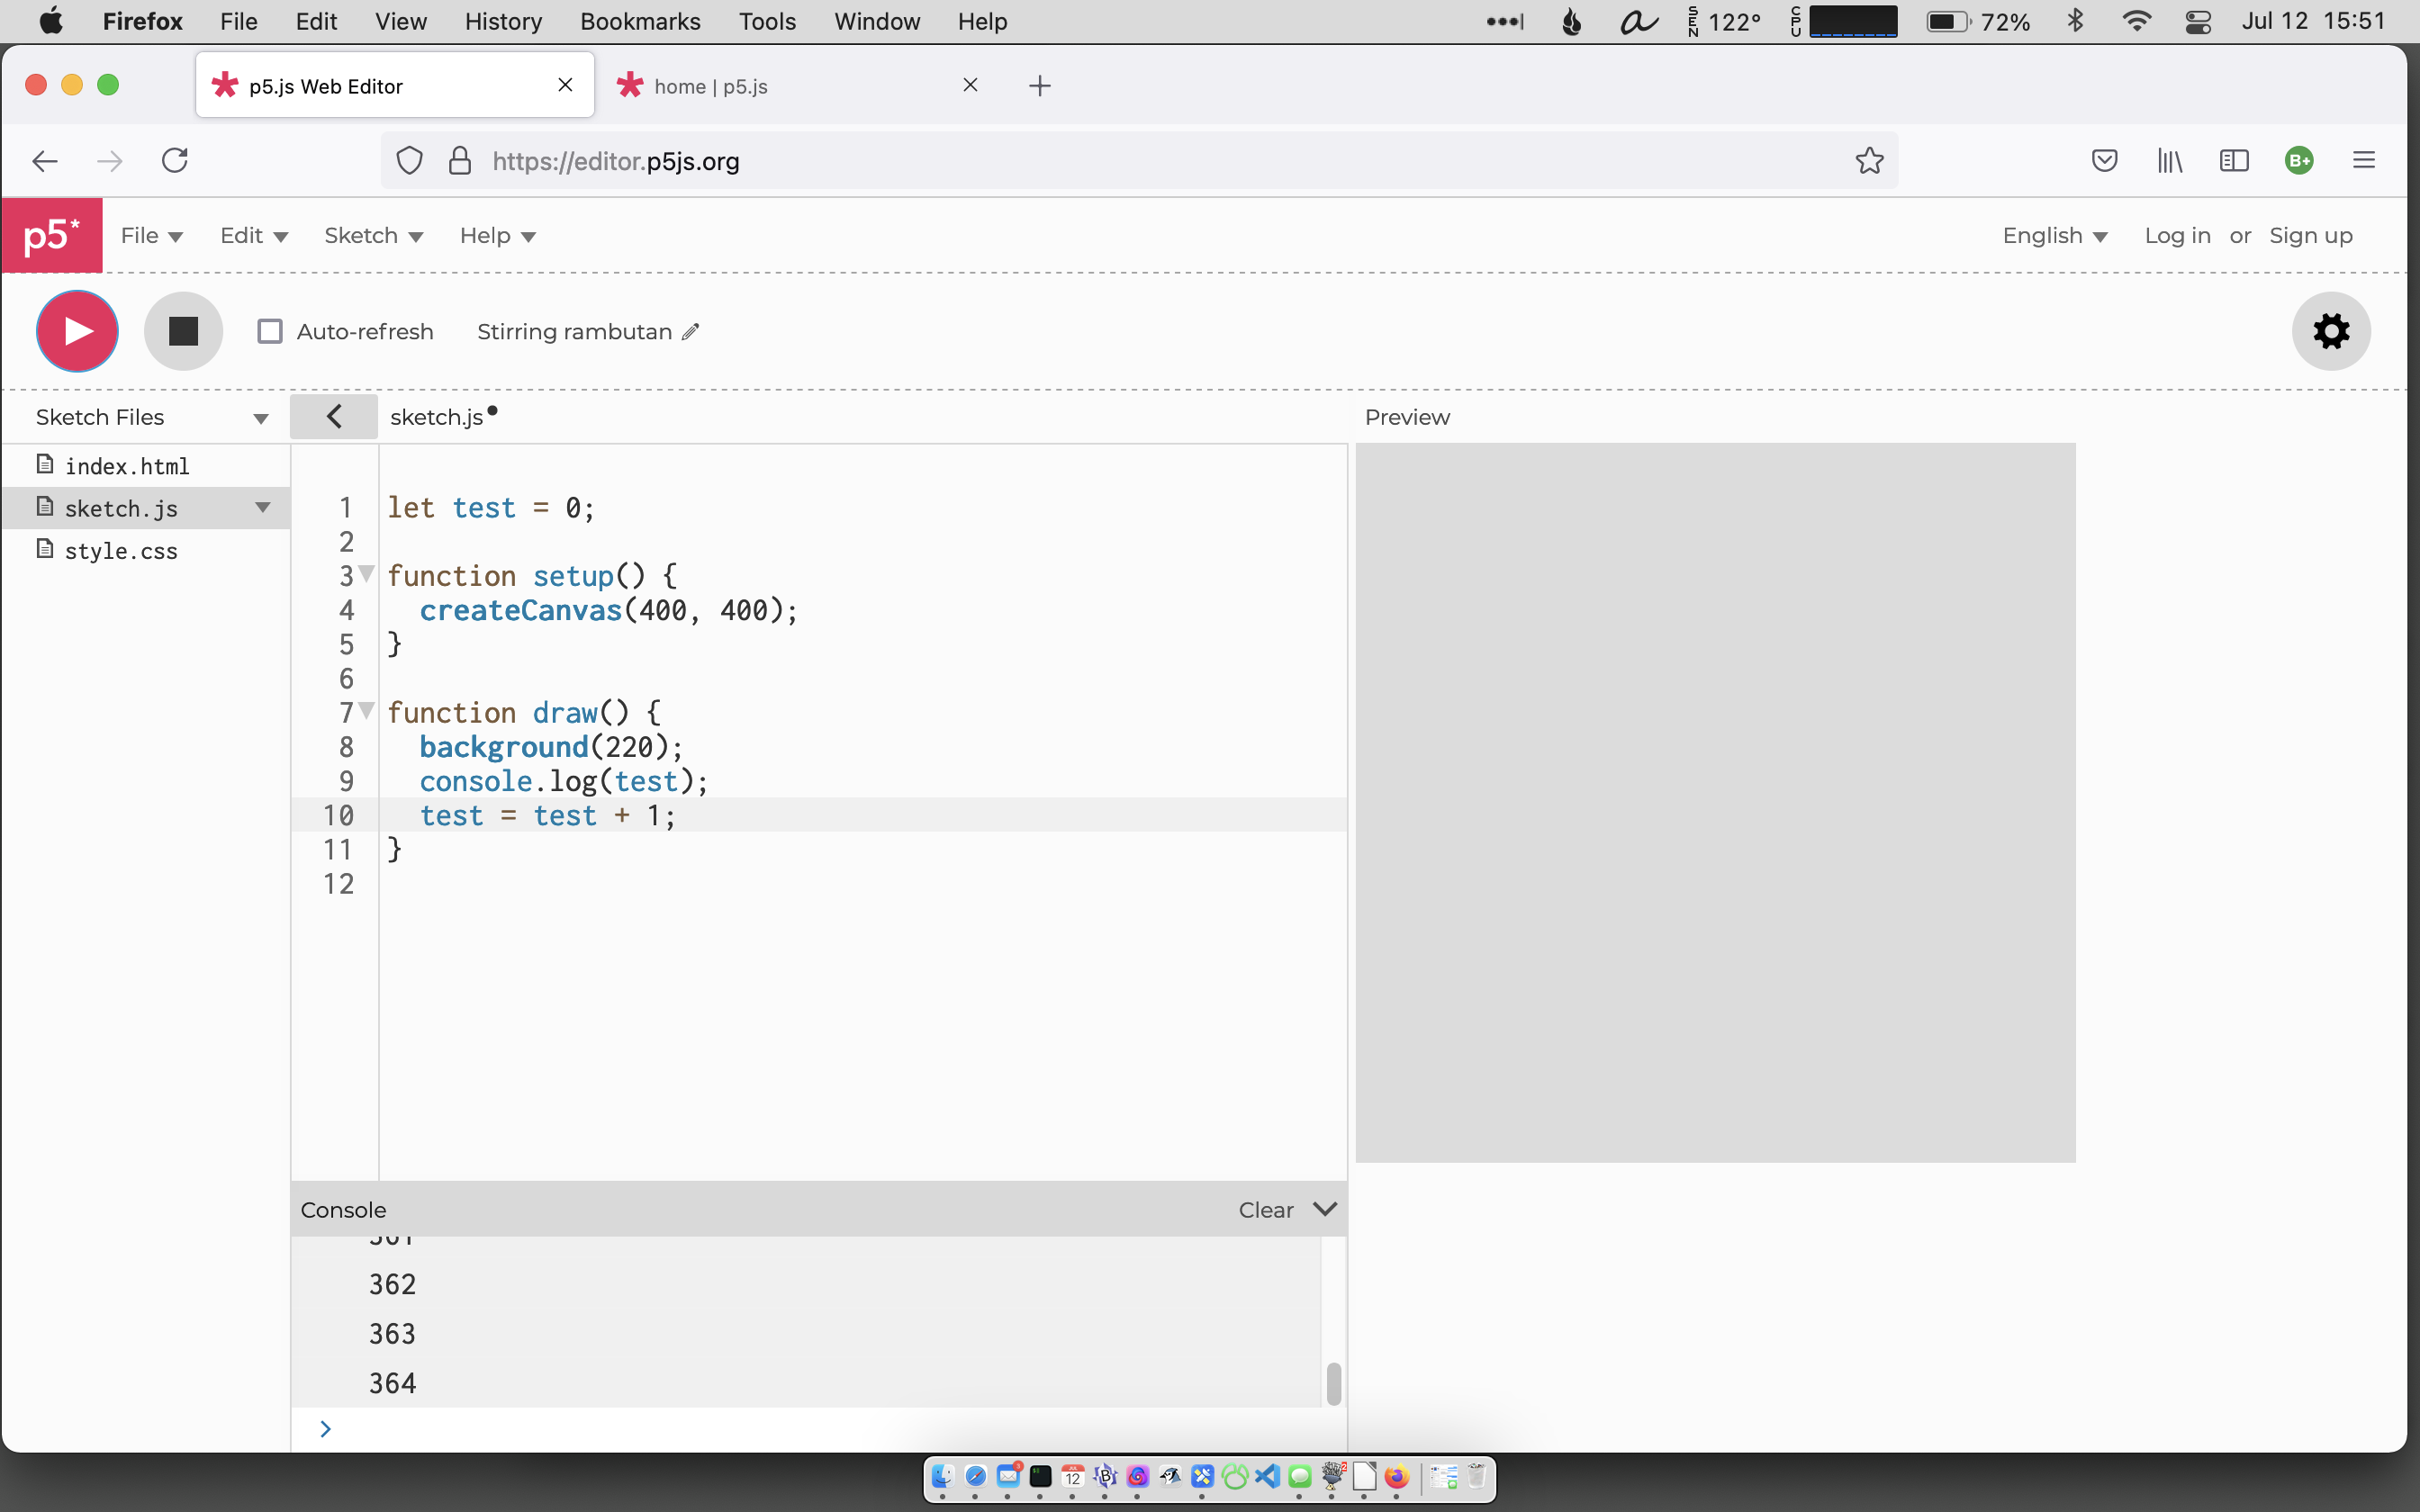2420x1512 pixels.
Task: Collapse the draw function fold arrow
Action: 367,711
